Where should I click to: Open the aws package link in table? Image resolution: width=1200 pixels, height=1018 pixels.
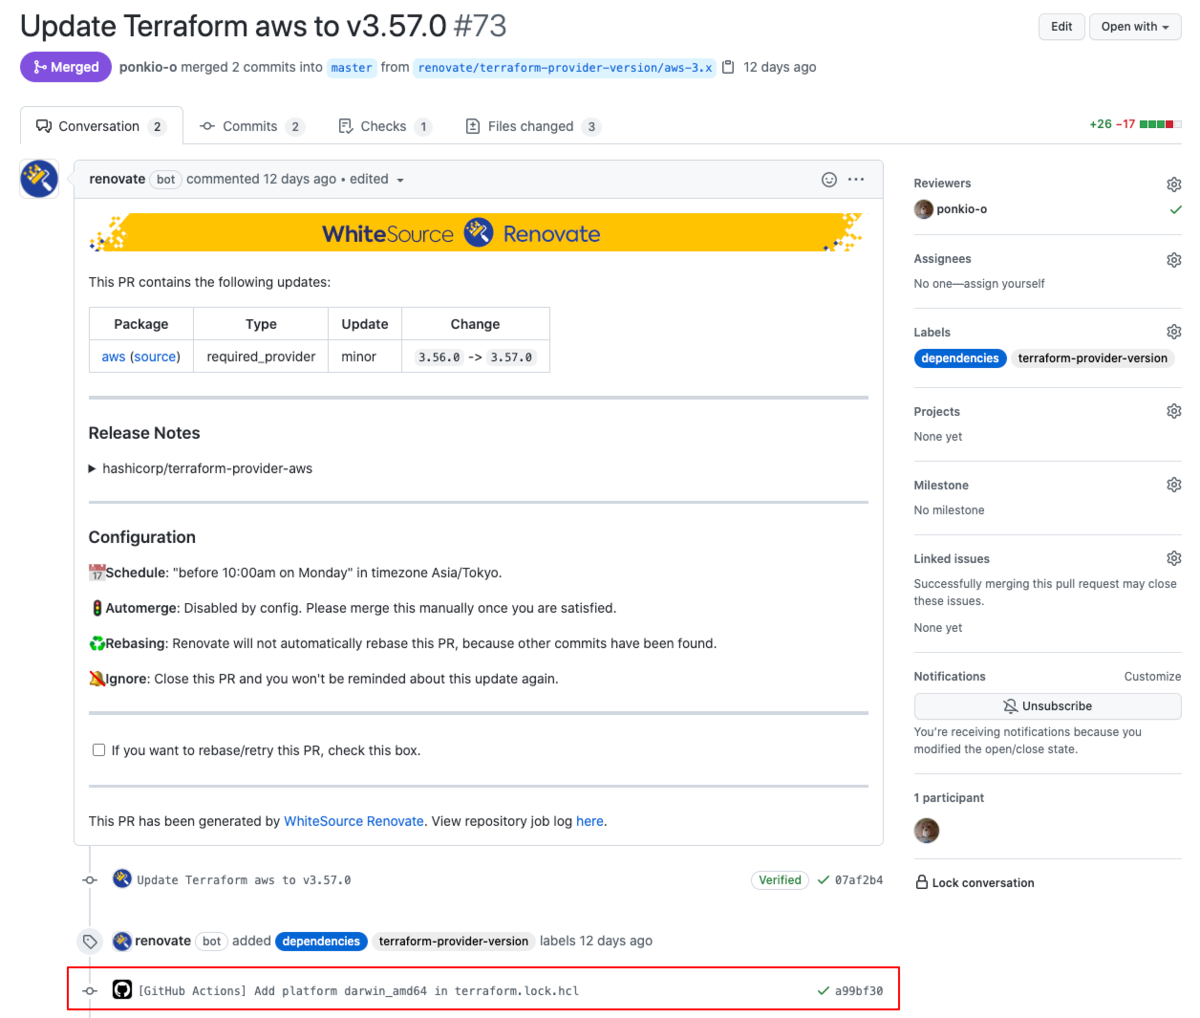click(x=114, y=357)
